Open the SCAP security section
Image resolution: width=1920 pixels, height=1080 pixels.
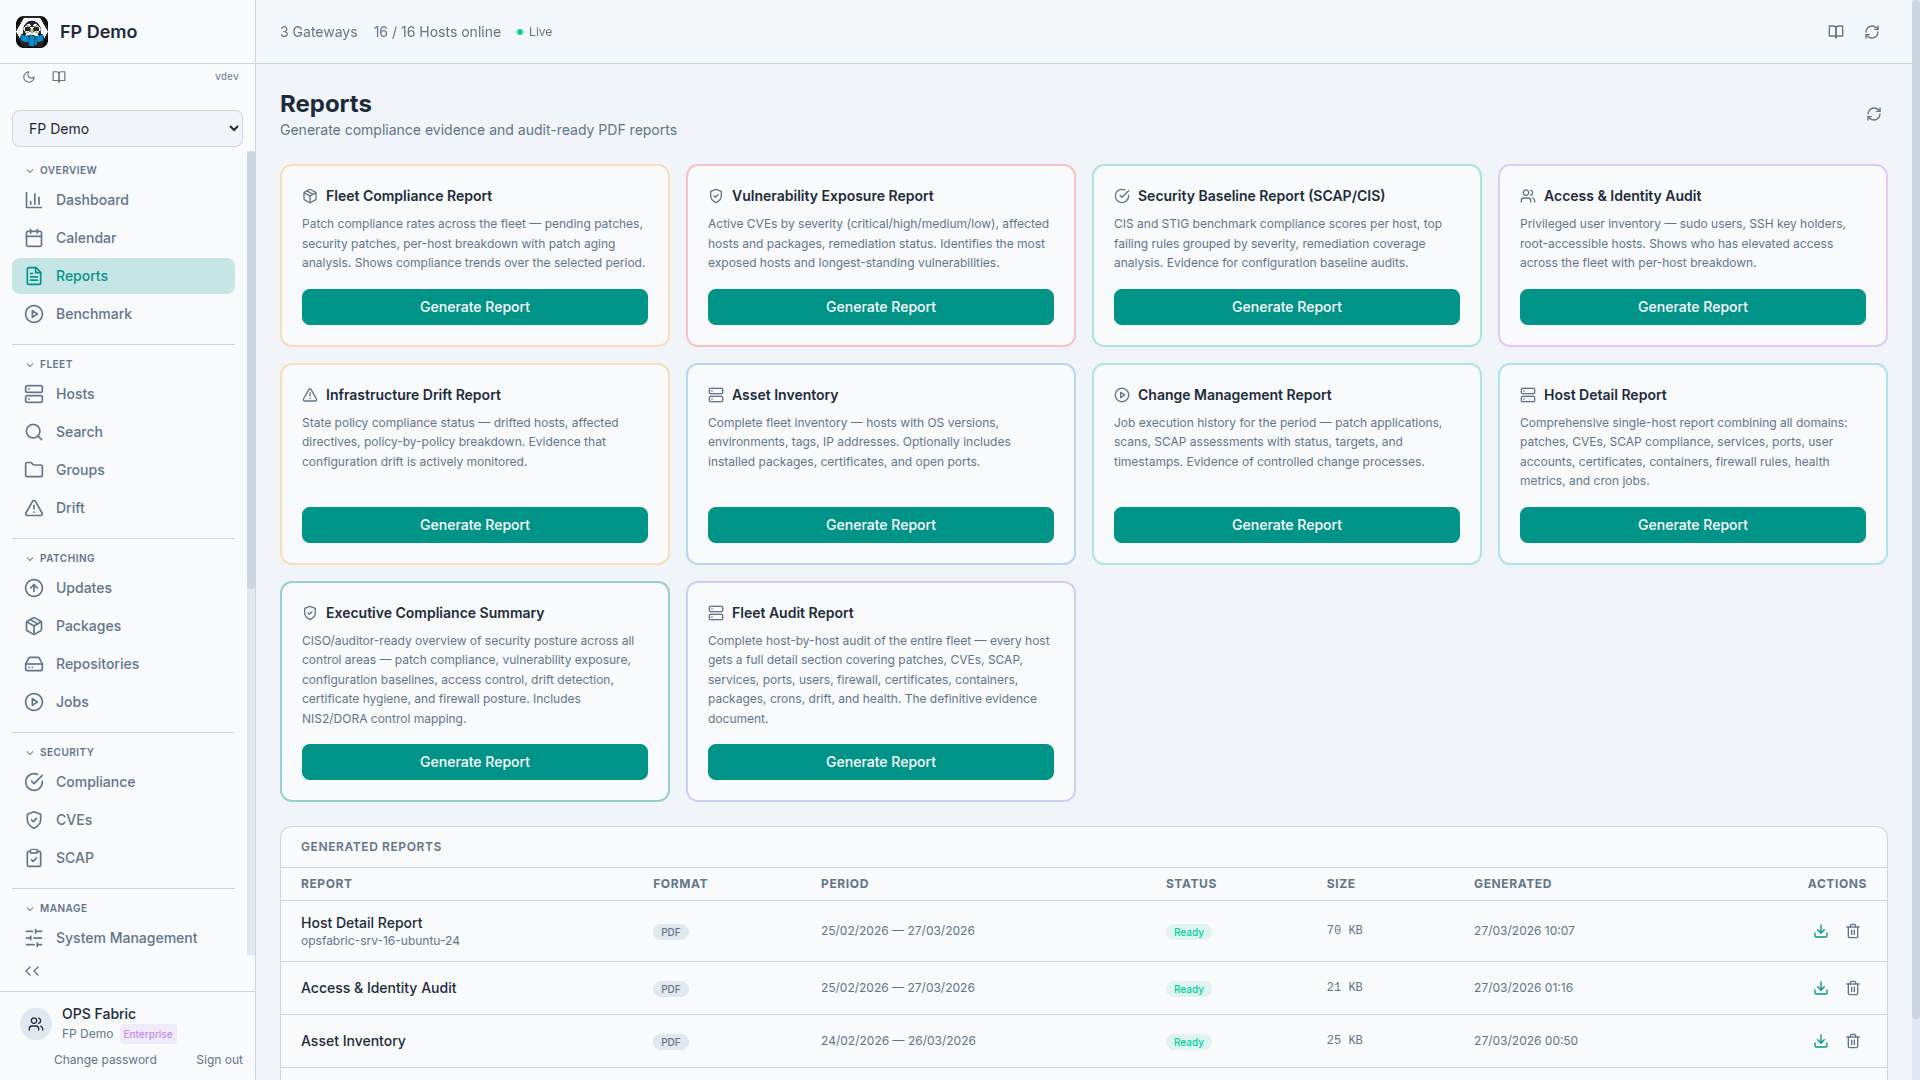(72, 858)
